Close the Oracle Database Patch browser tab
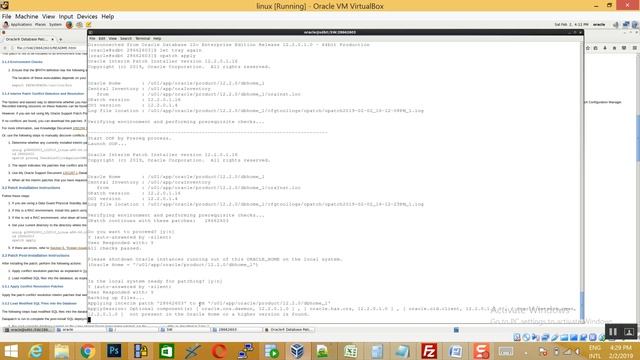 coord(52,39)
